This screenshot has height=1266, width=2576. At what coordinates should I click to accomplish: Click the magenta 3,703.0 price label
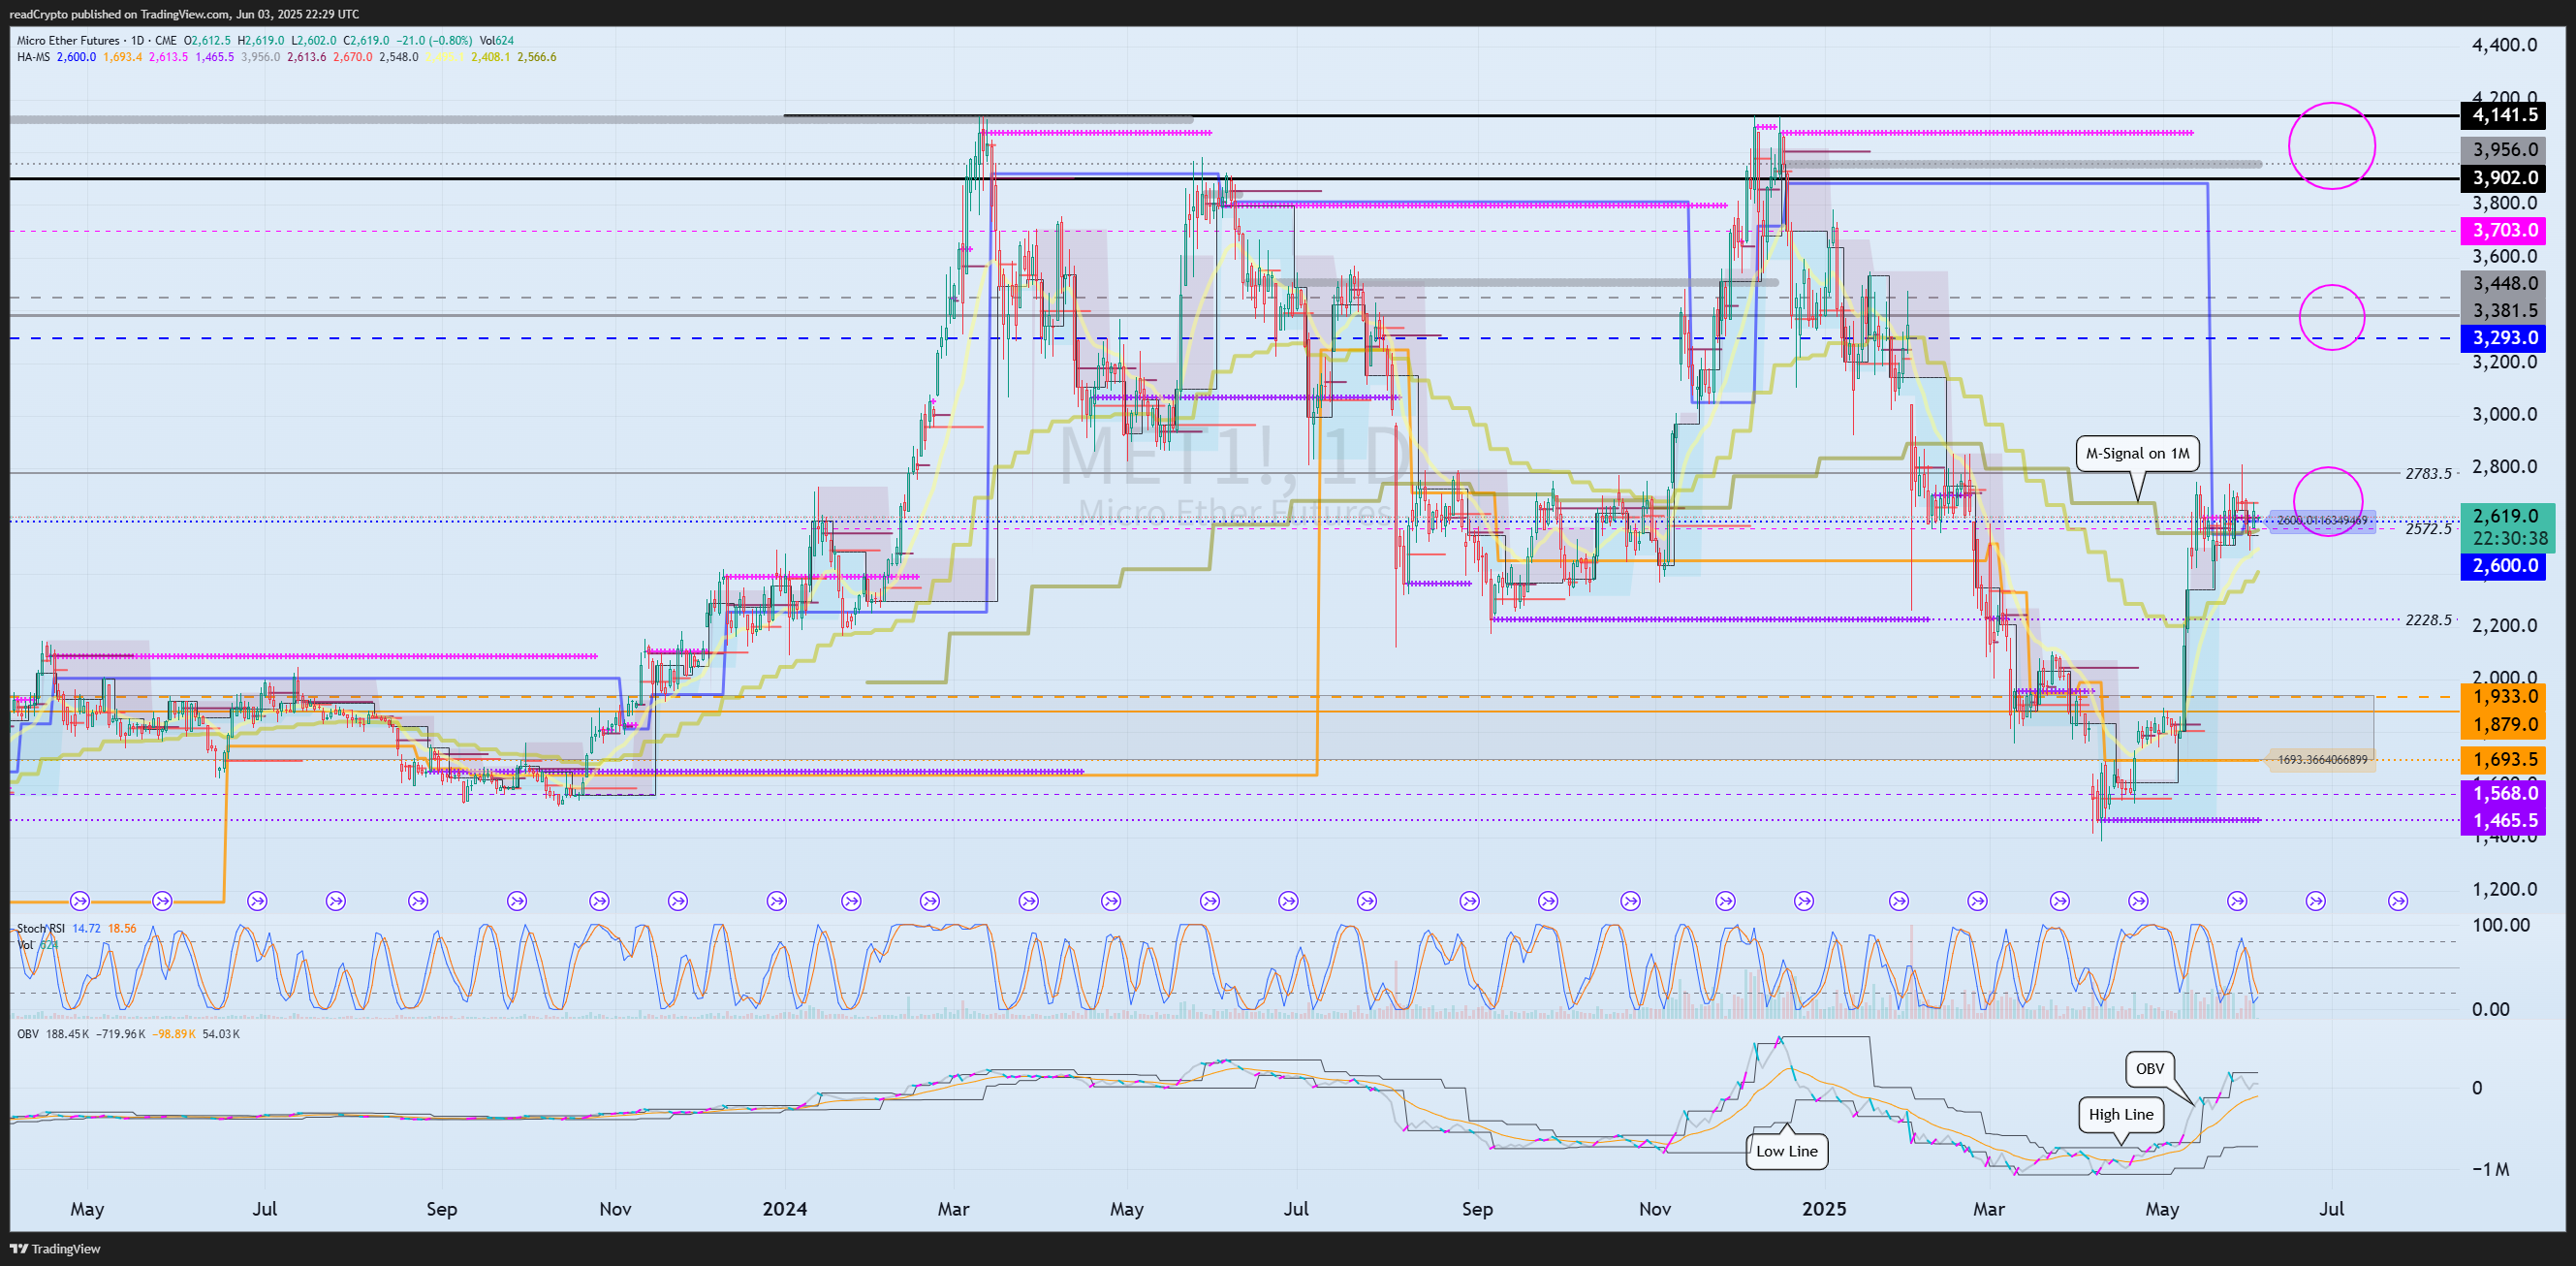pyautogui.click(x=2504, y=231)
